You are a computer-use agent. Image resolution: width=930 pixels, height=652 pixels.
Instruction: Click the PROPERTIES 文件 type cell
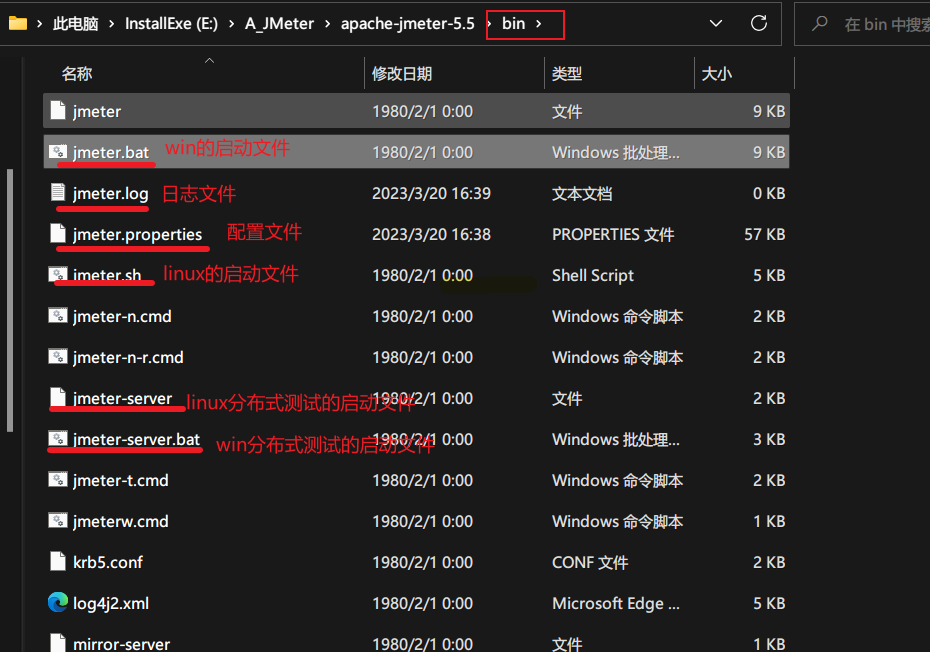(x=613, y=234)
